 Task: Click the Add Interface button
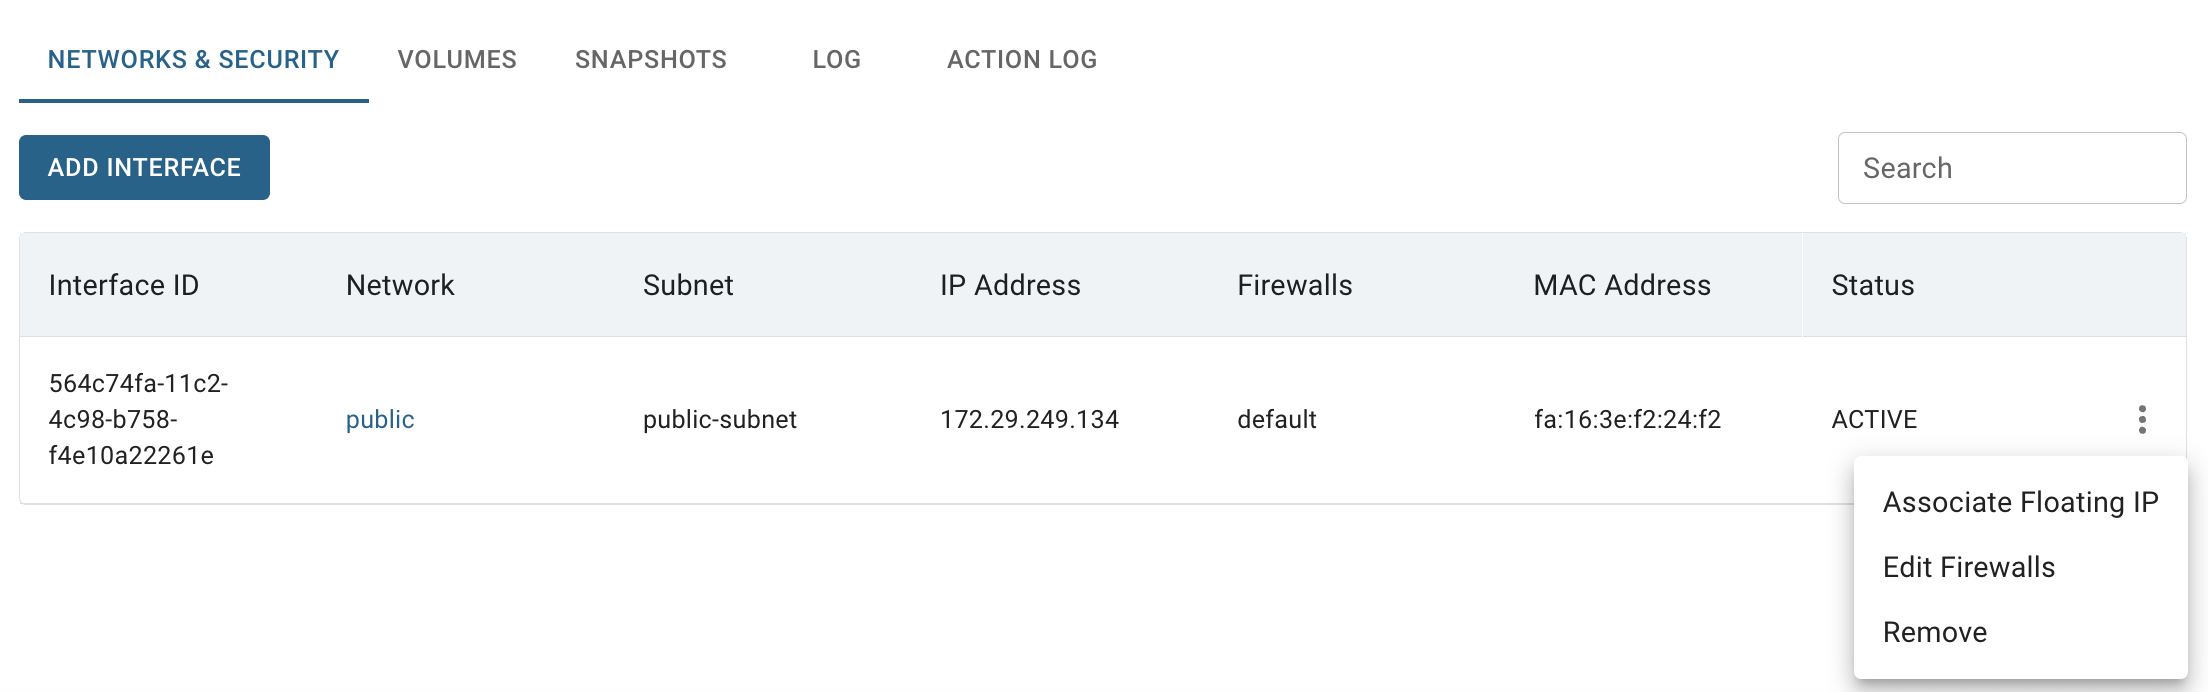[144, 167]
